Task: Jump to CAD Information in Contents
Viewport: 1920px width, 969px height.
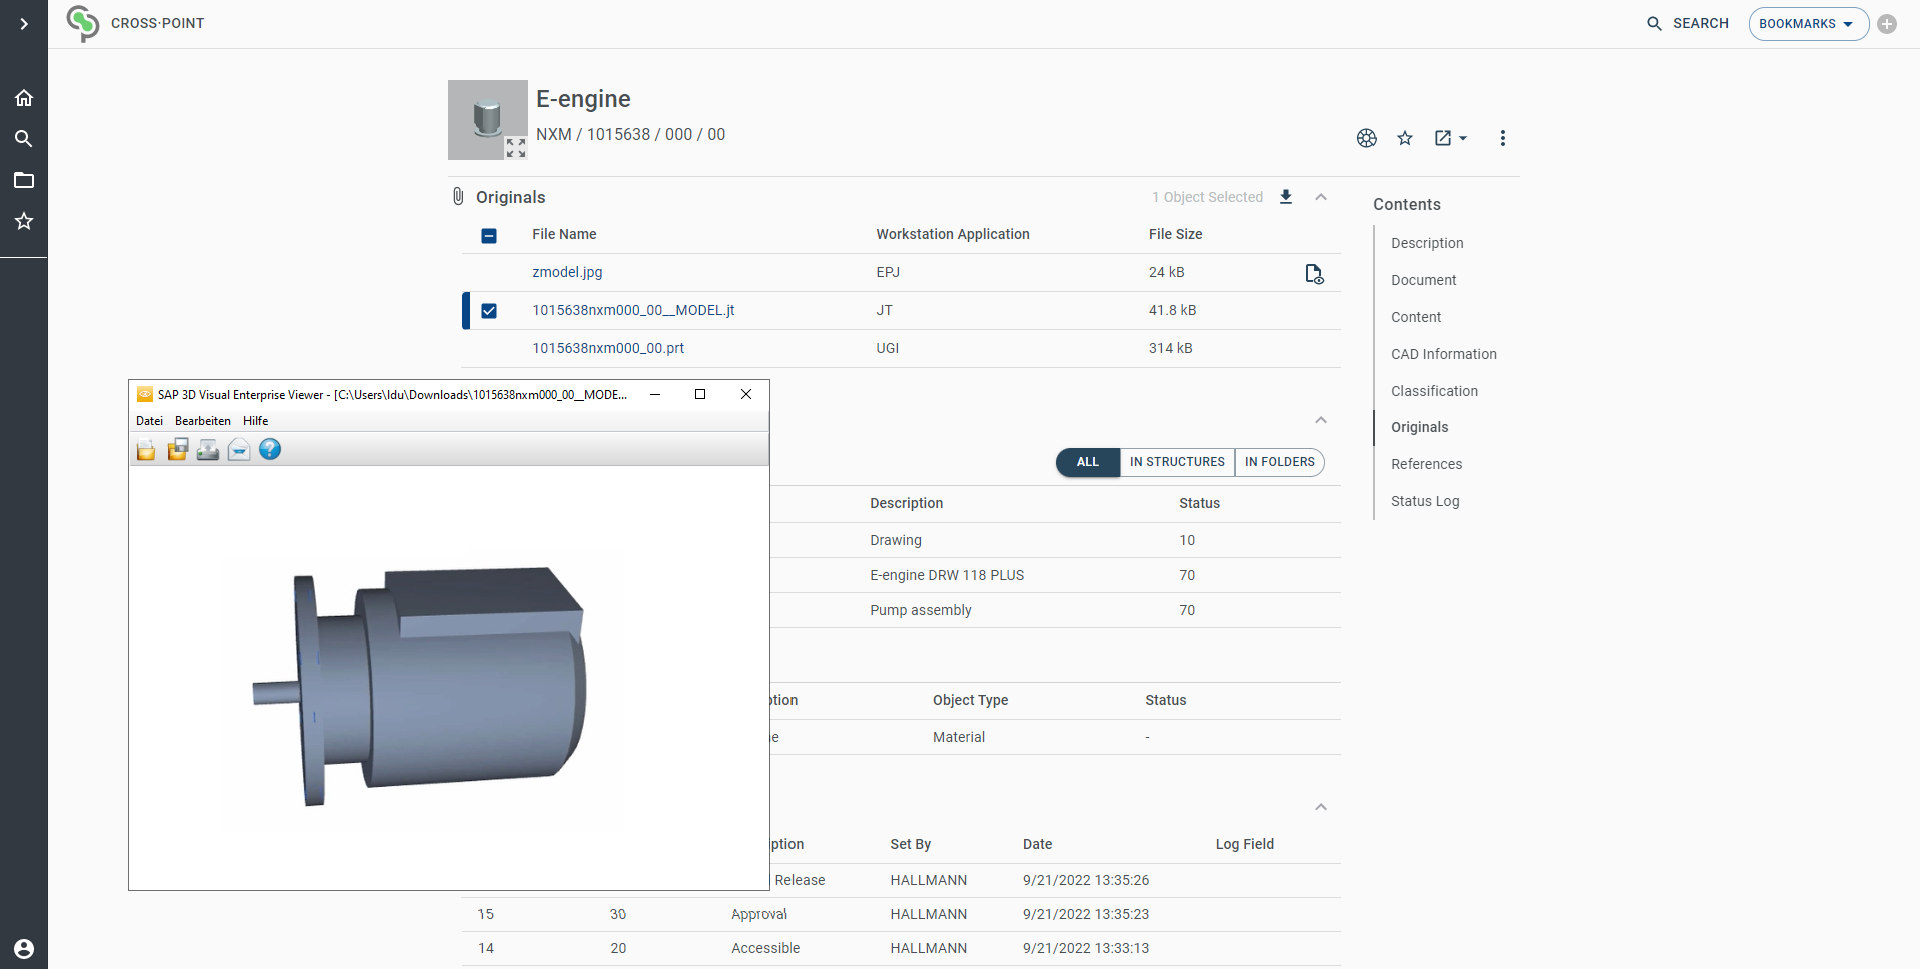Action: click(1444, 354)
